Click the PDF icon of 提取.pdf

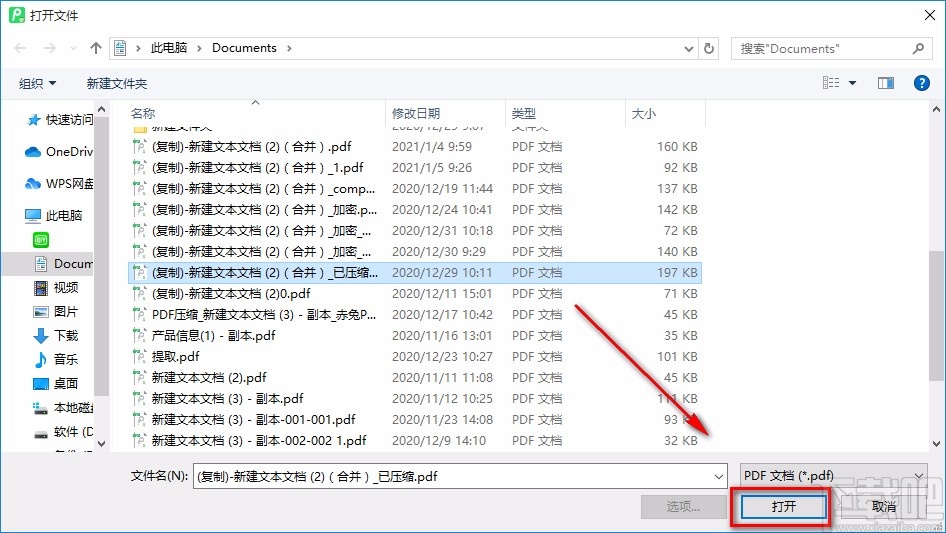pos(139,357)
